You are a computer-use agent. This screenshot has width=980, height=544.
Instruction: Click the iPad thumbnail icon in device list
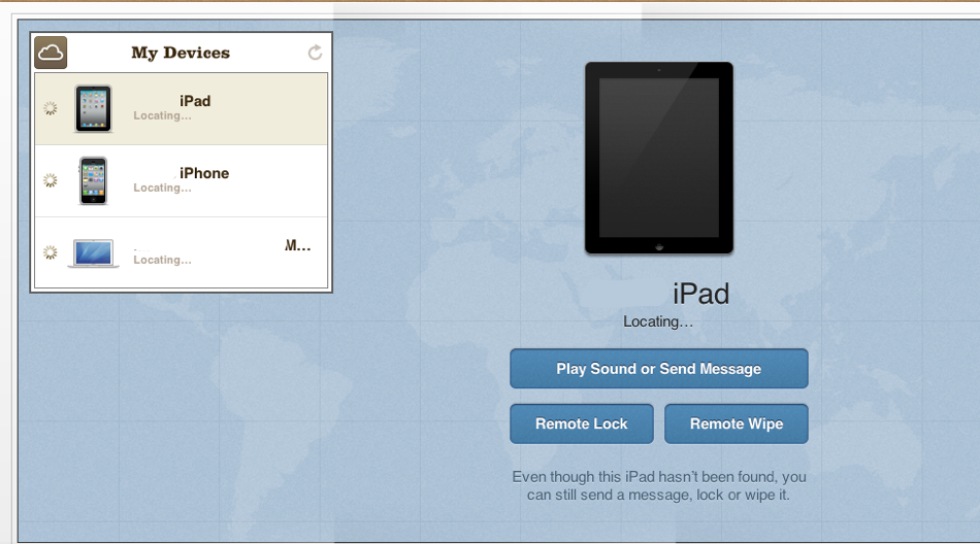pos(93,108)
